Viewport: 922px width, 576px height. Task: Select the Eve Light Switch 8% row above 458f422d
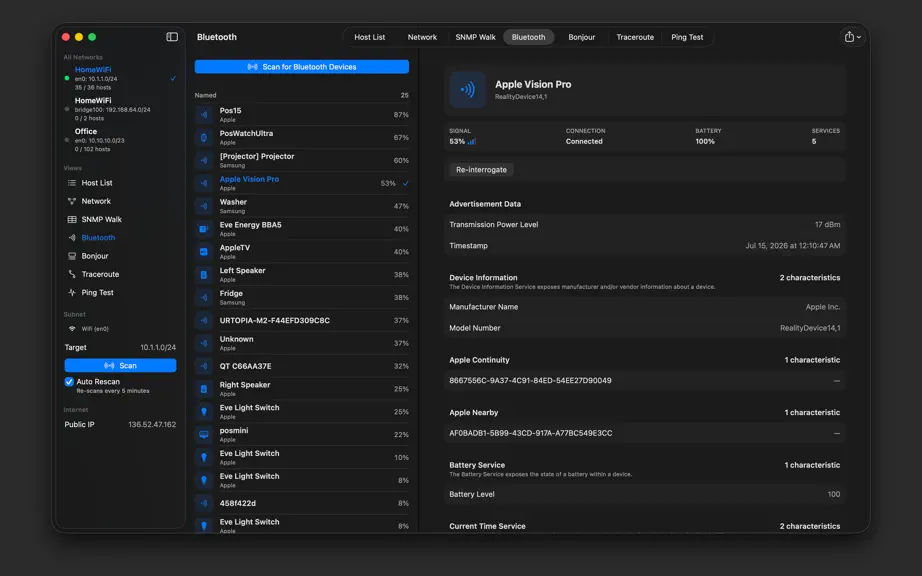302,480
